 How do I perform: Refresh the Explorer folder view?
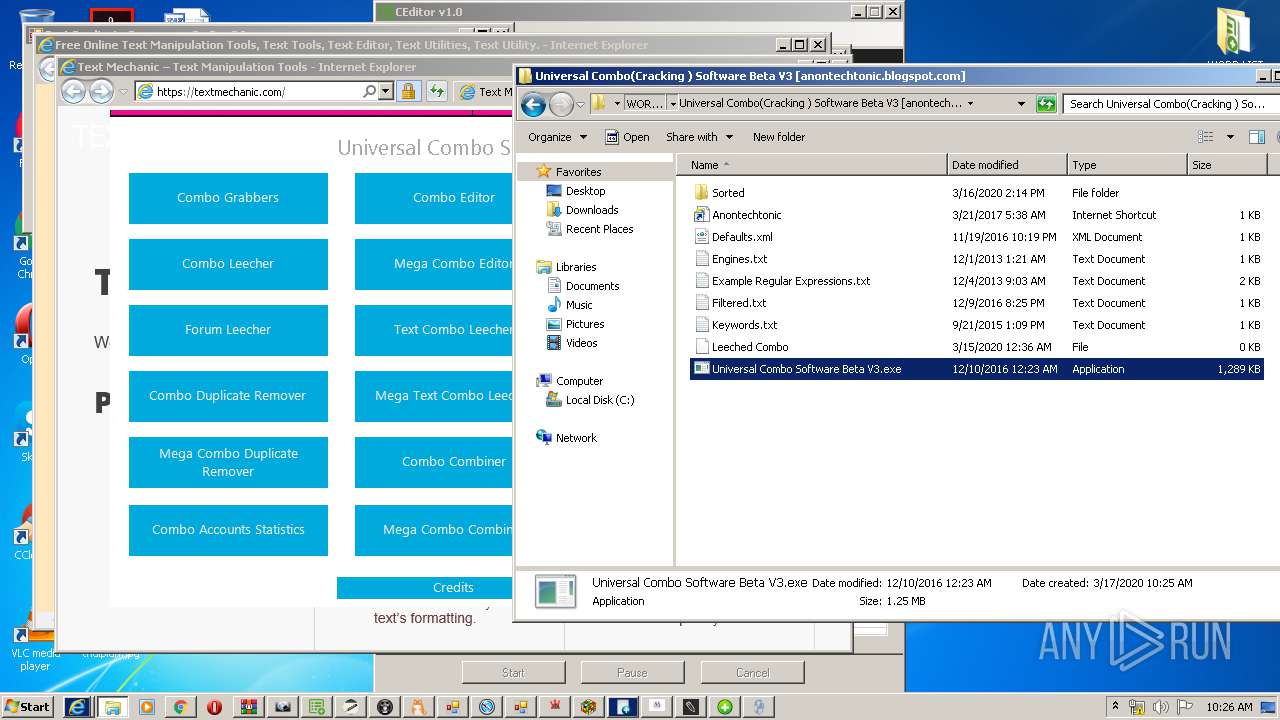tap(1046, 103)
